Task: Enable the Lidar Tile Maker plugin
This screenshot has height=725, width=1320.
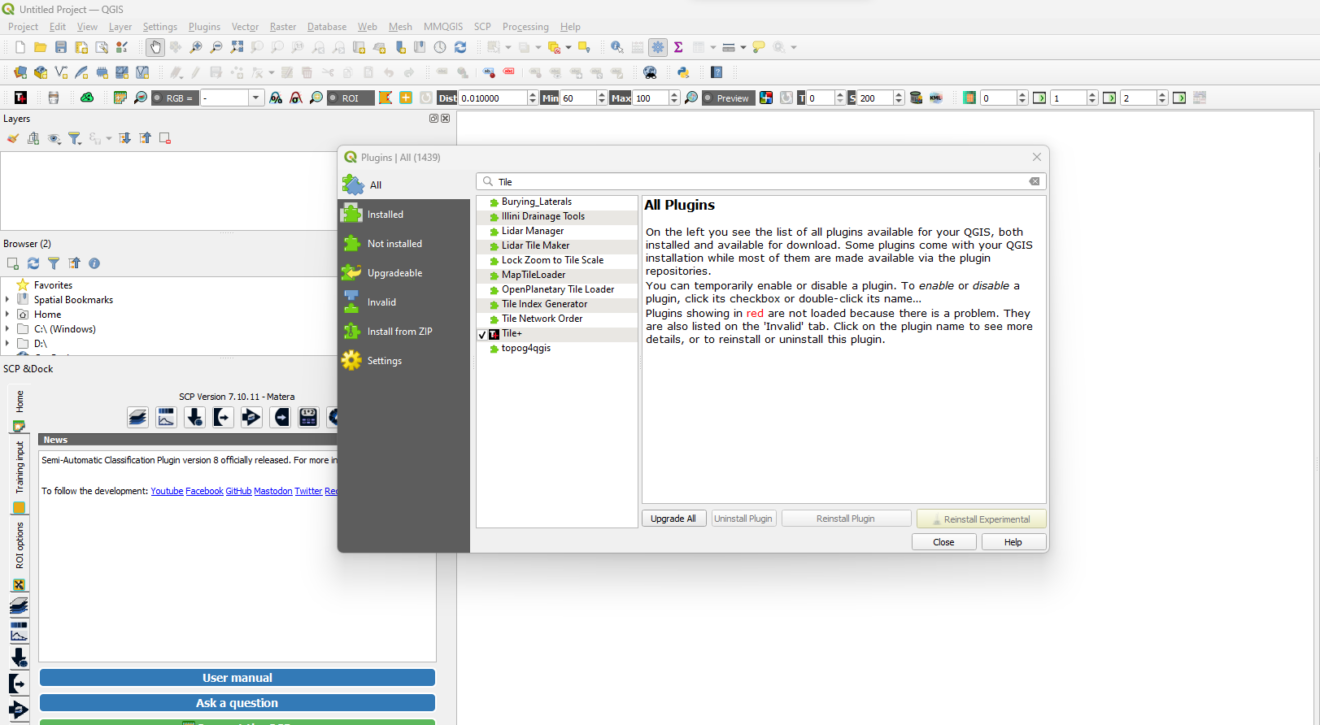Action: tap(484, 245)
